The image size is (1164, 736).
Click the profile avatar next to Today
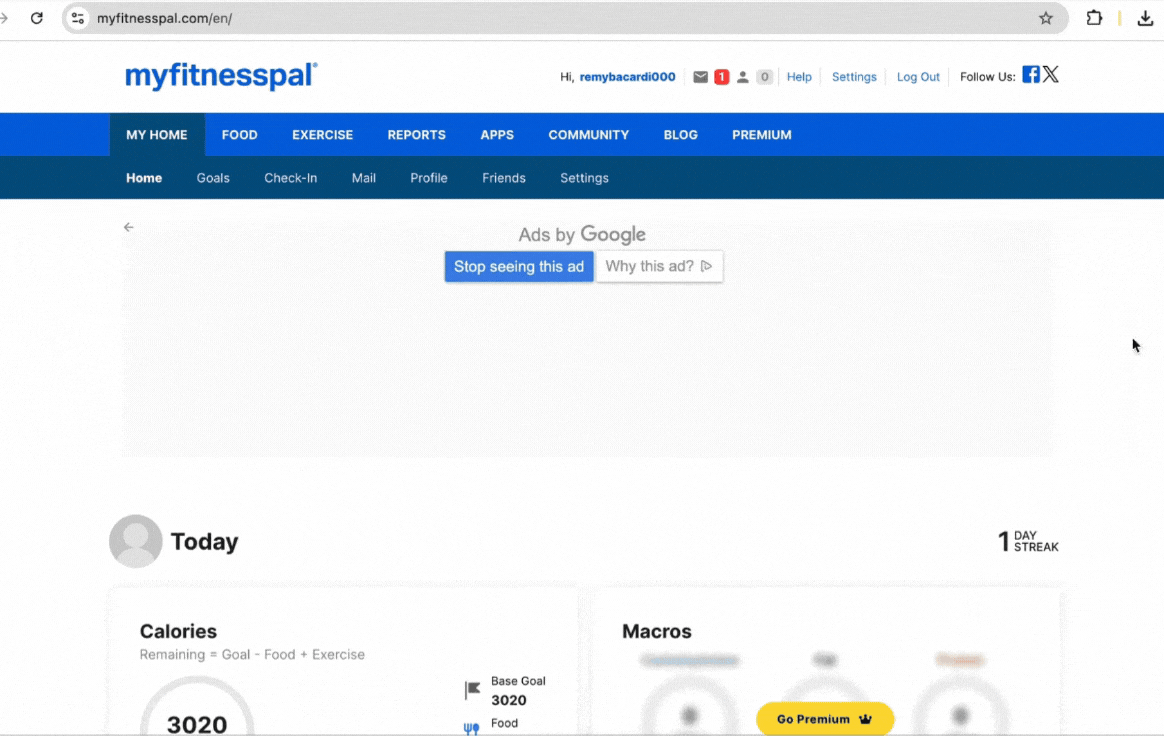pos(136,541)
